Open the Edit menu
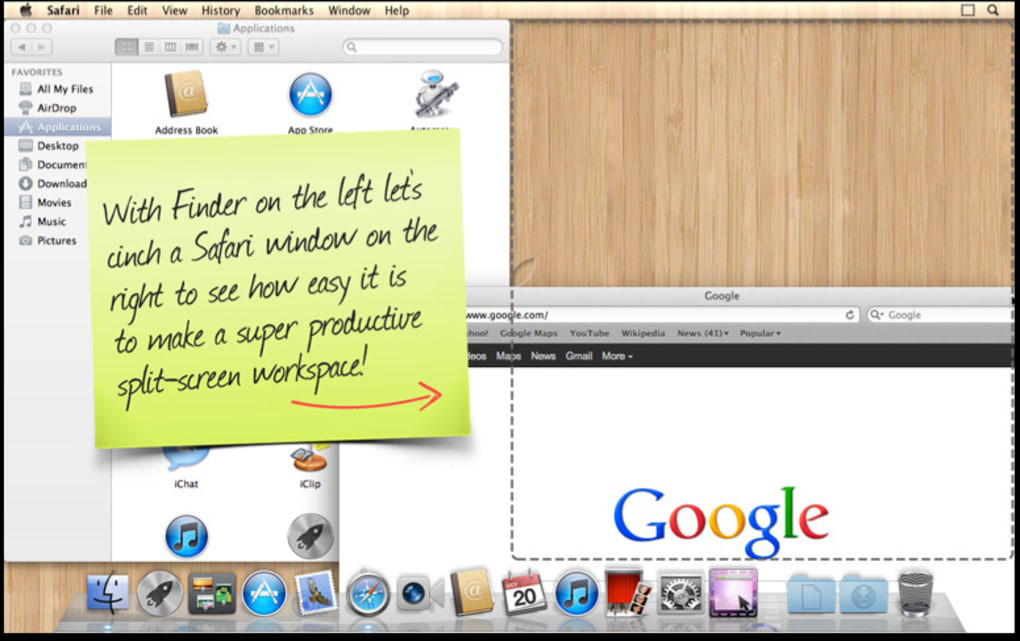 tap(137, 10)
